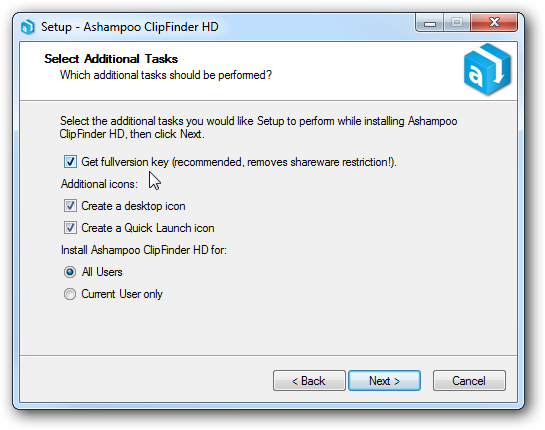
Task: Click the Create a Quick Launch icon label
Action: (148, 228)
